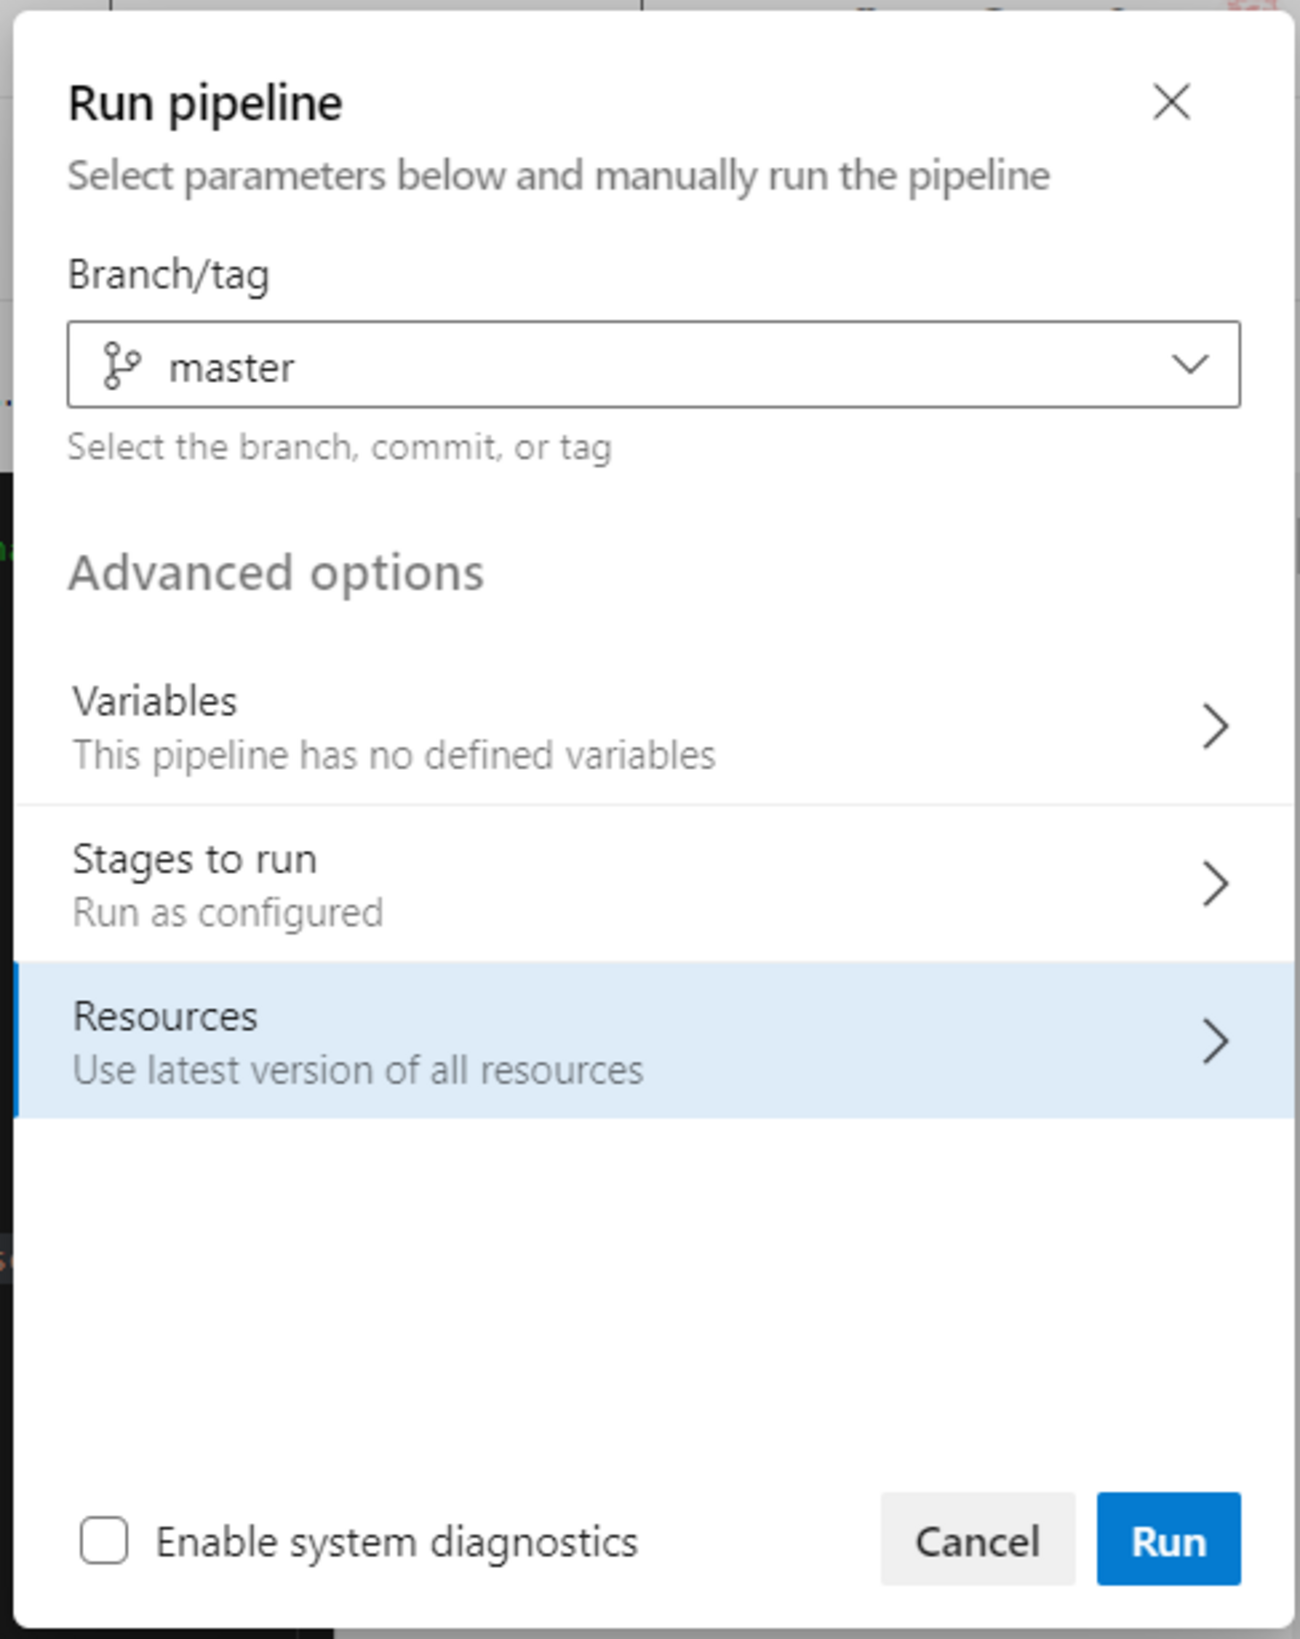Click the git branch icon beside master
The image size is (1300, 1639).
pos(121,365)
